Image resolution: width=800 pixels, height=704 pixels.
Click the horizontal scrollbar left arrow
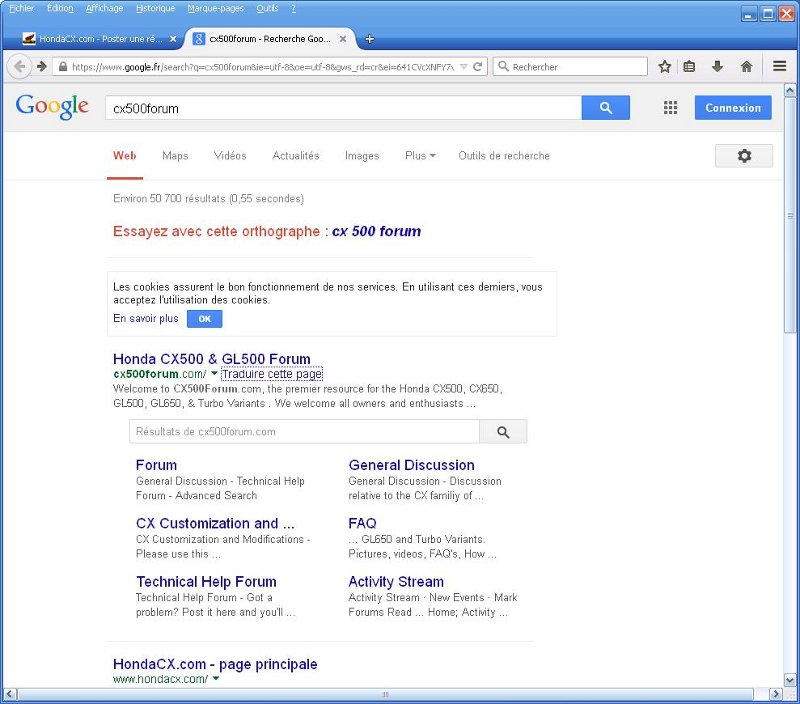coord(10,694)
